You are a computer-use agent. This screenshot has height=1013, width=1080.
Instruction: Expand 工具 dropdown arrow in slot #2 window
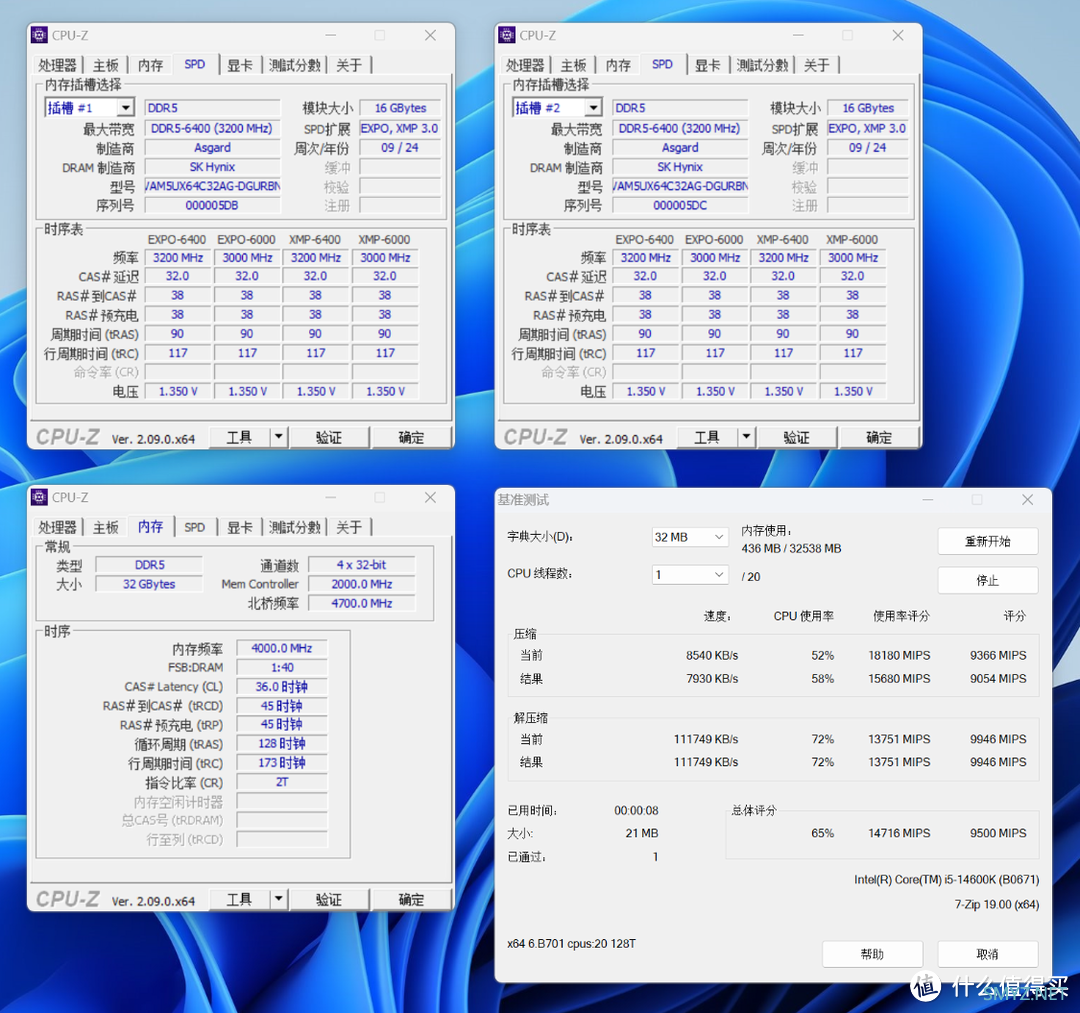[746, 437]
